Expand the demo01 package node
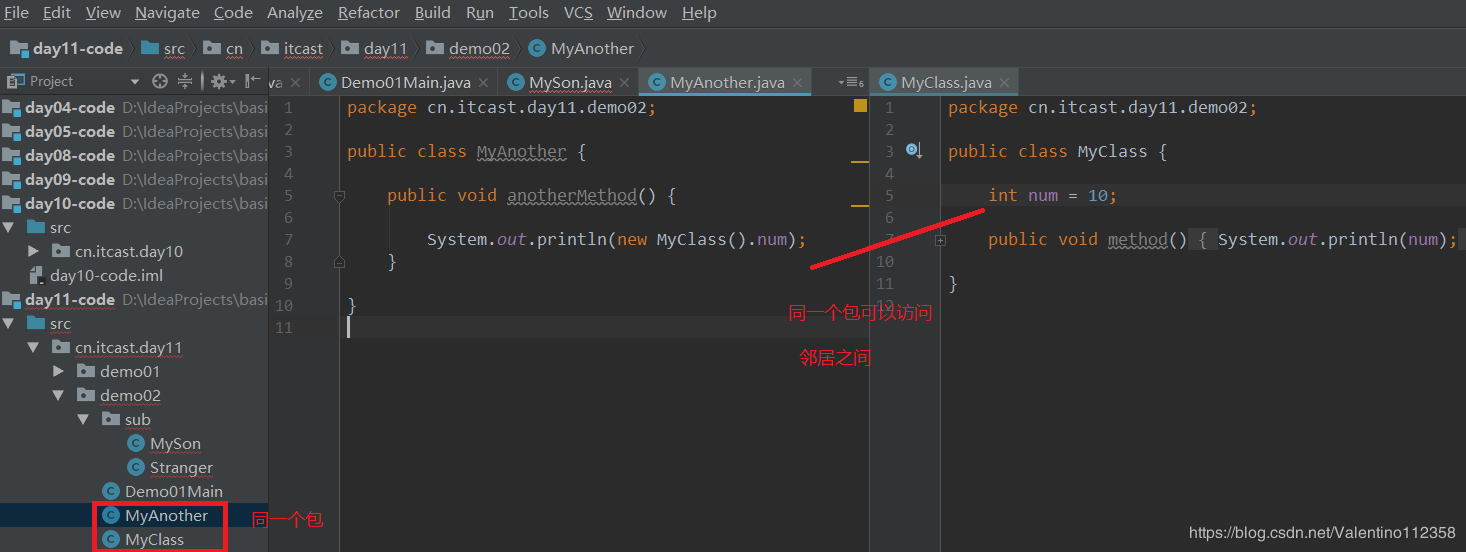Image resolution: width=1466 pixels, height=552 pixels. tap(59, 371)
